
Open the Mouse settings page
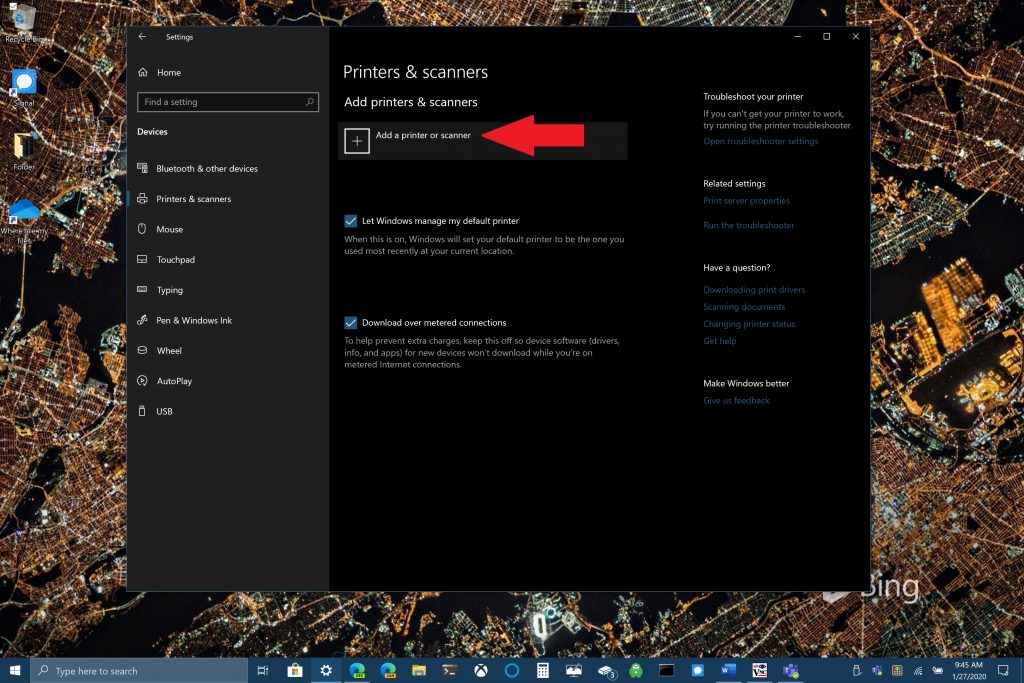click(170, 229)
